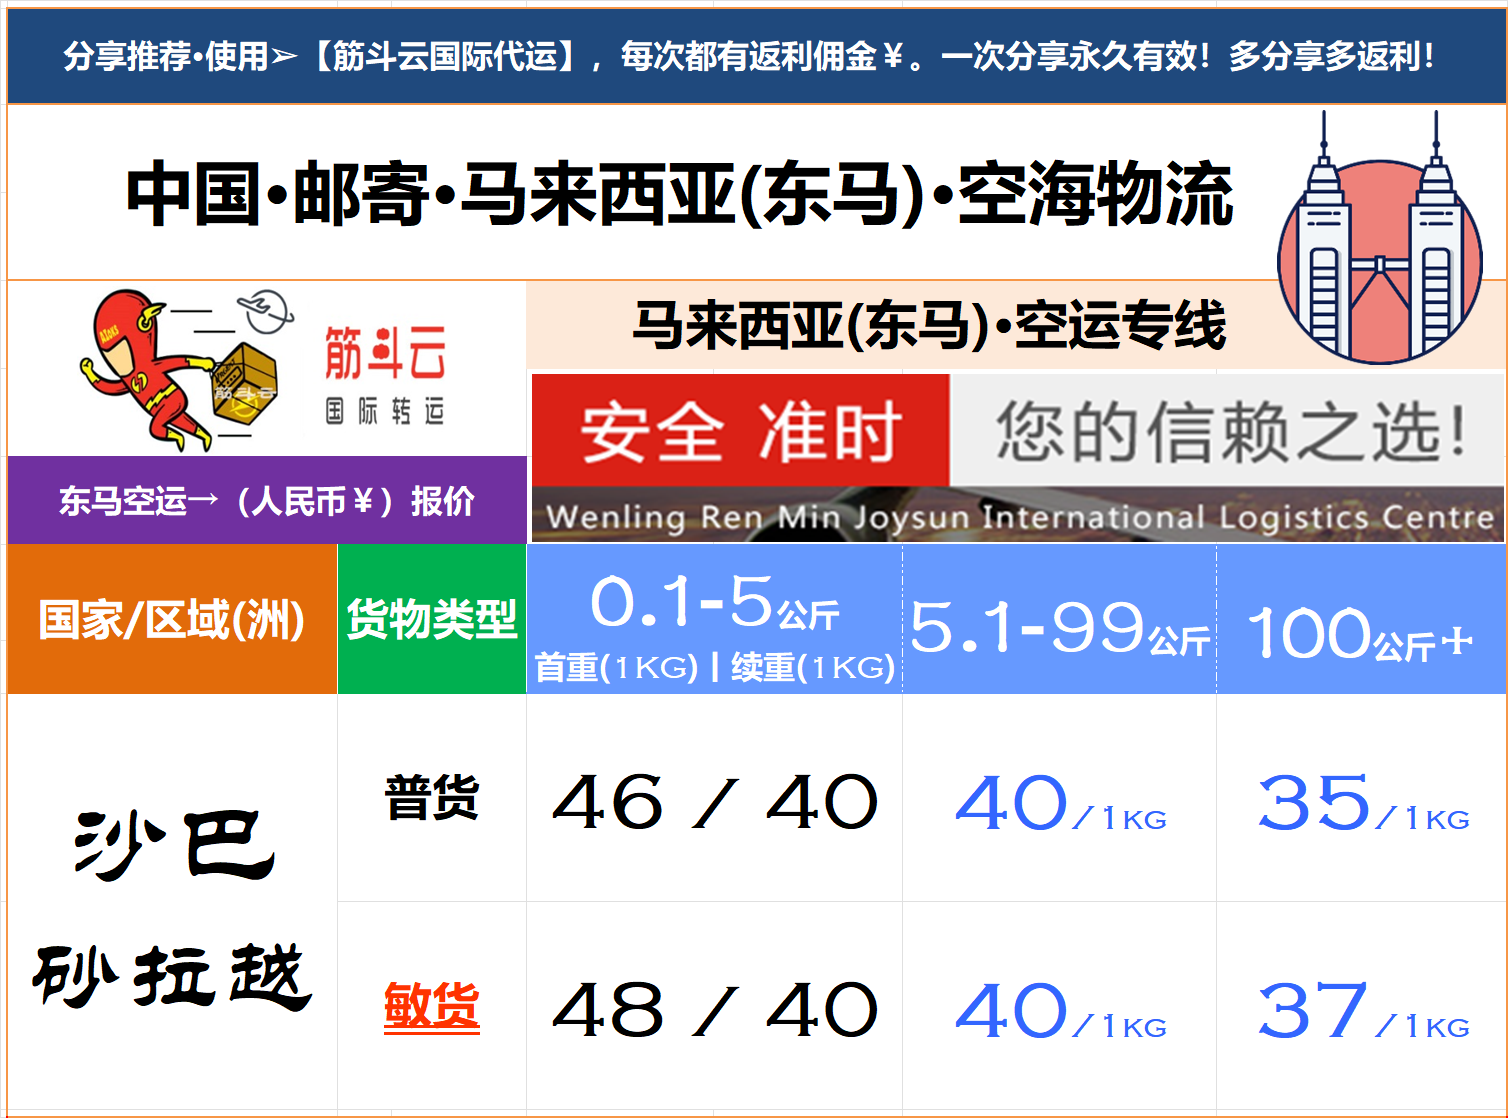Select the 普货 cargo type cell
Viewport: 1508px width, 1118px height.
432,798
